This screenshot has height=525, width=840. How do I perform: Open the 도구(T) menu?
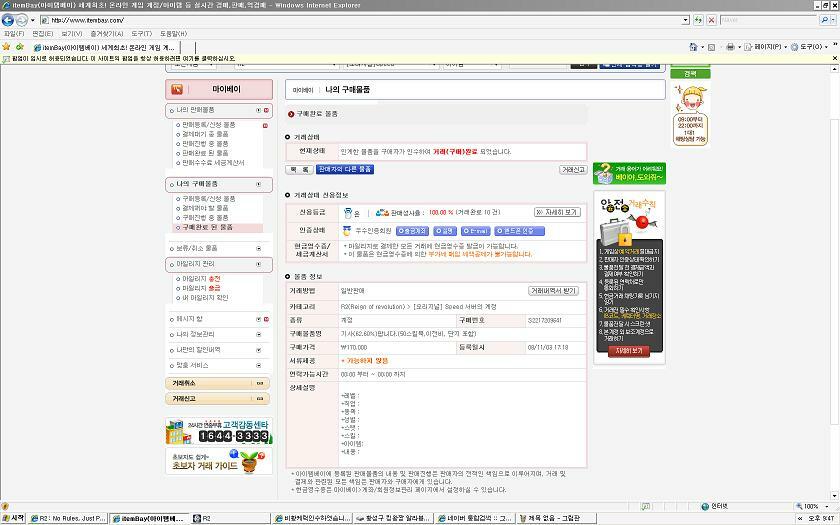(141, 33)
